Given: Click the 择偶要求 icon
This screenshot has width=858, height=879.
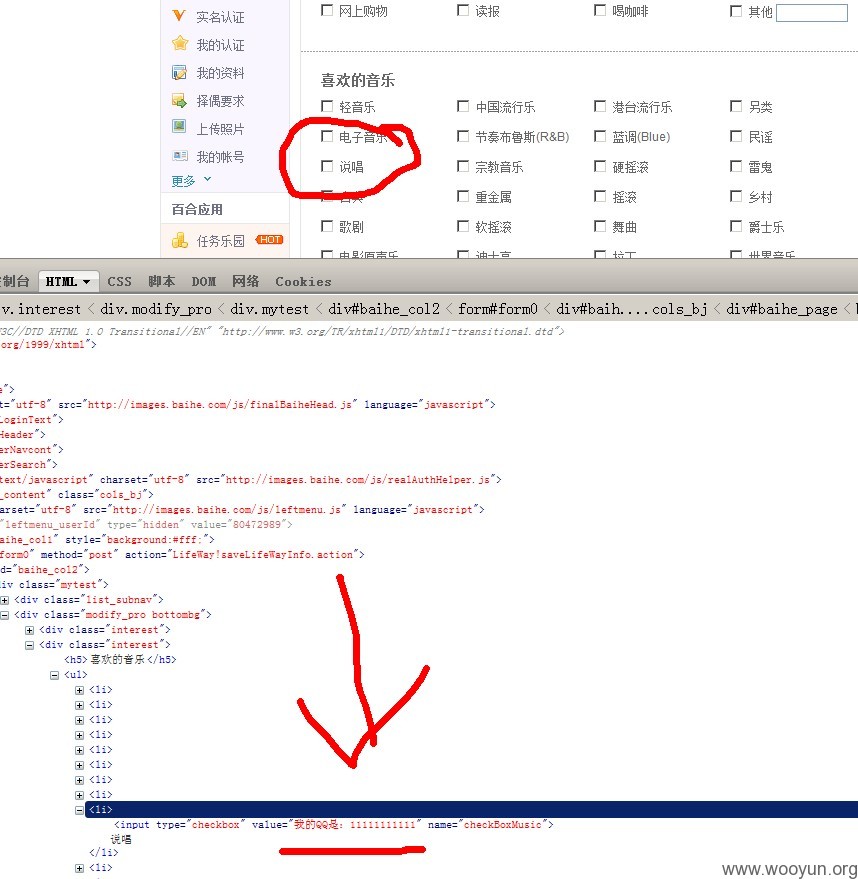Looking at the screenshot, I should 179,100.
